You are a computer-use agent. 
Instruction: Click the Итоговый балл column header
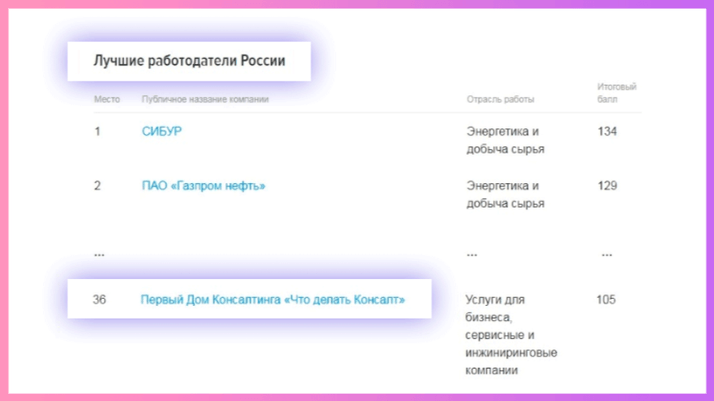(x=617, y=93)
